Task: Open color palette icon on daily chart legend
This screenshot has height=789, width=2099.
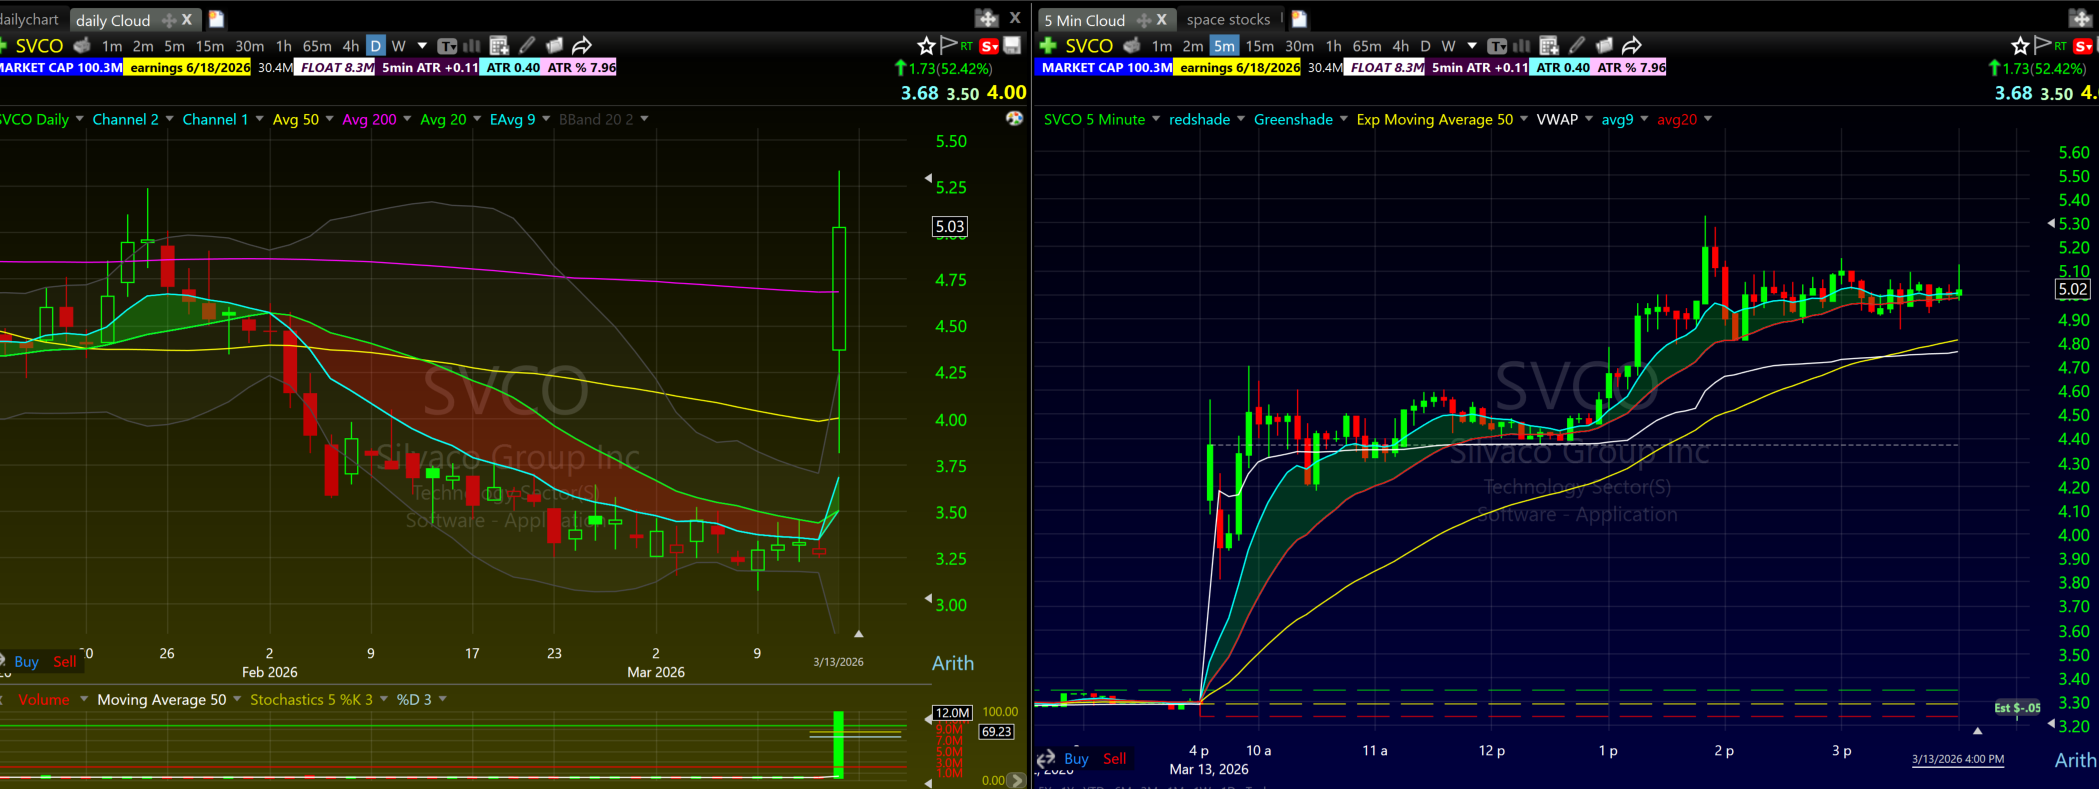Action: (x=1014, y=118)
